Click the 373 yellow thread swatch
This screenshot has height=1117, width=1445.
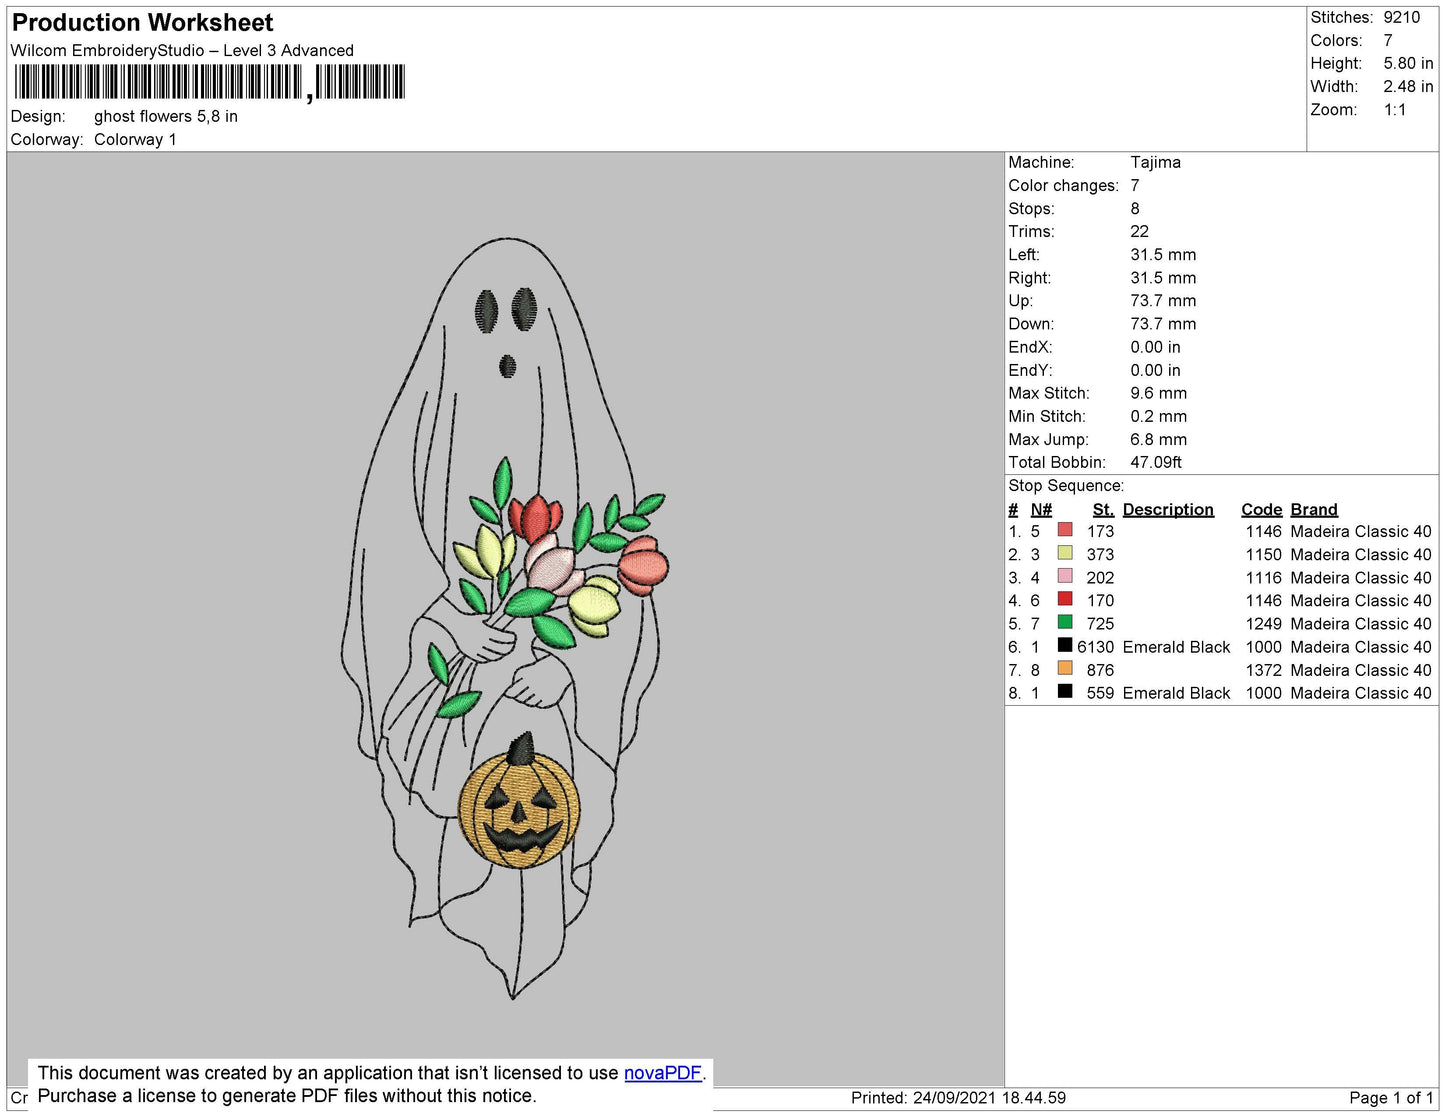(1065, 553)
